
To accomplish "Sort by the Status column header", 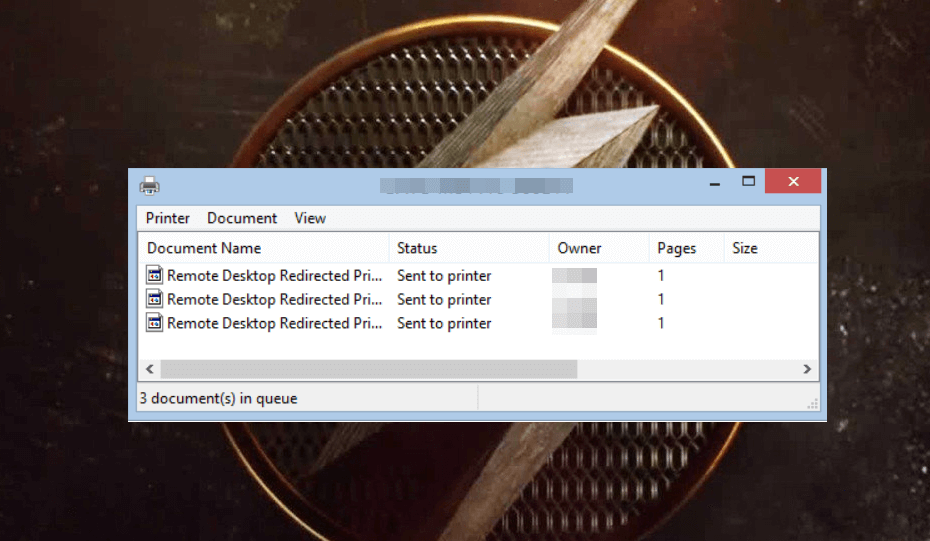I will [x=417, y=248].
